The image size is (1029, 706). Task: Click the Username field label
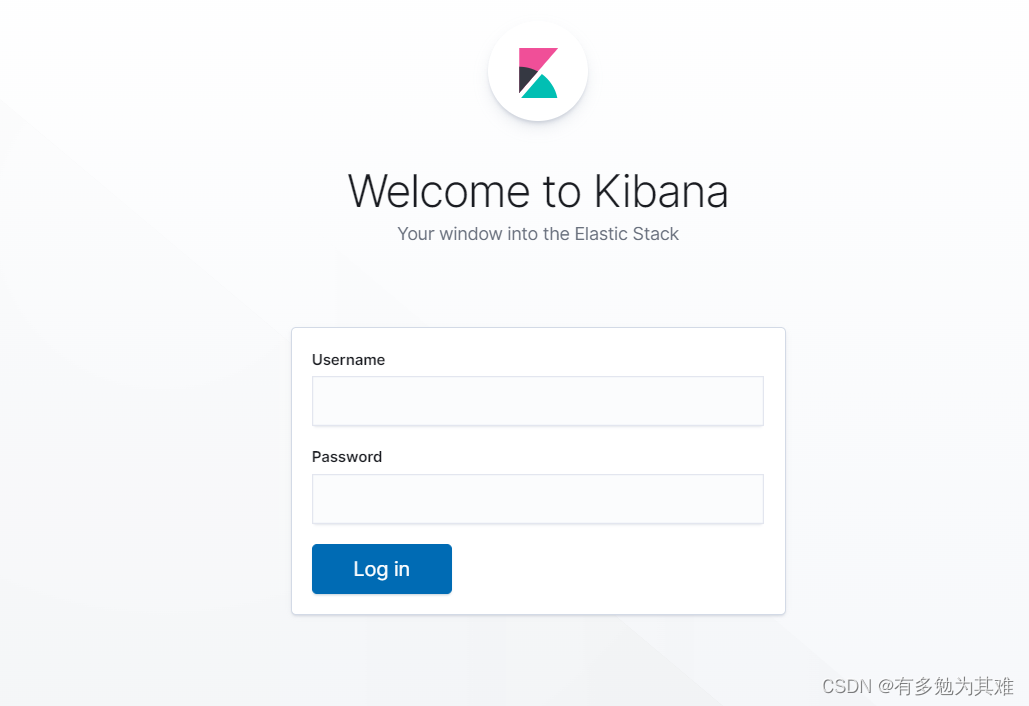point(348,360)
